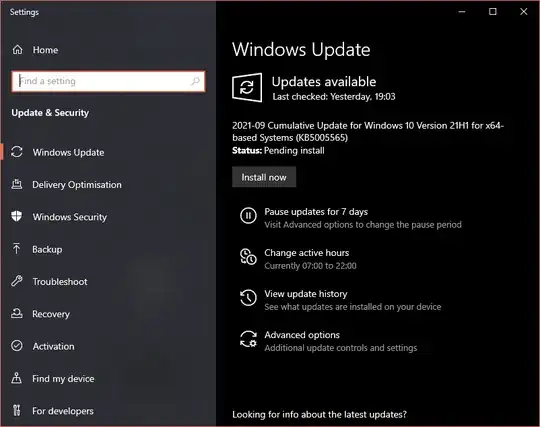Click the Updates available status text

tap(324, 82)
